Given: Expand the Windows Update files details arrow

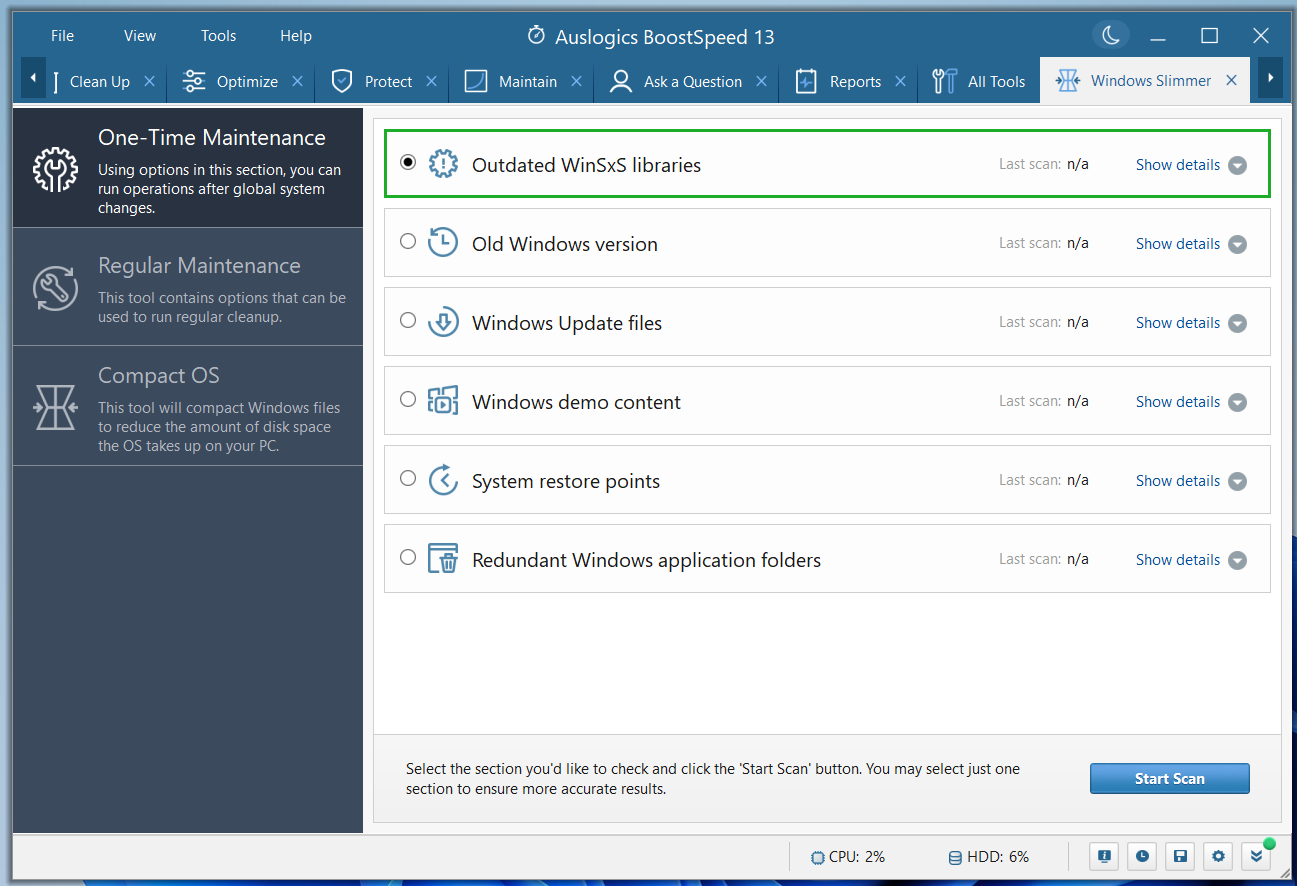Looking at the screenshot, I should coord(1237,323).
